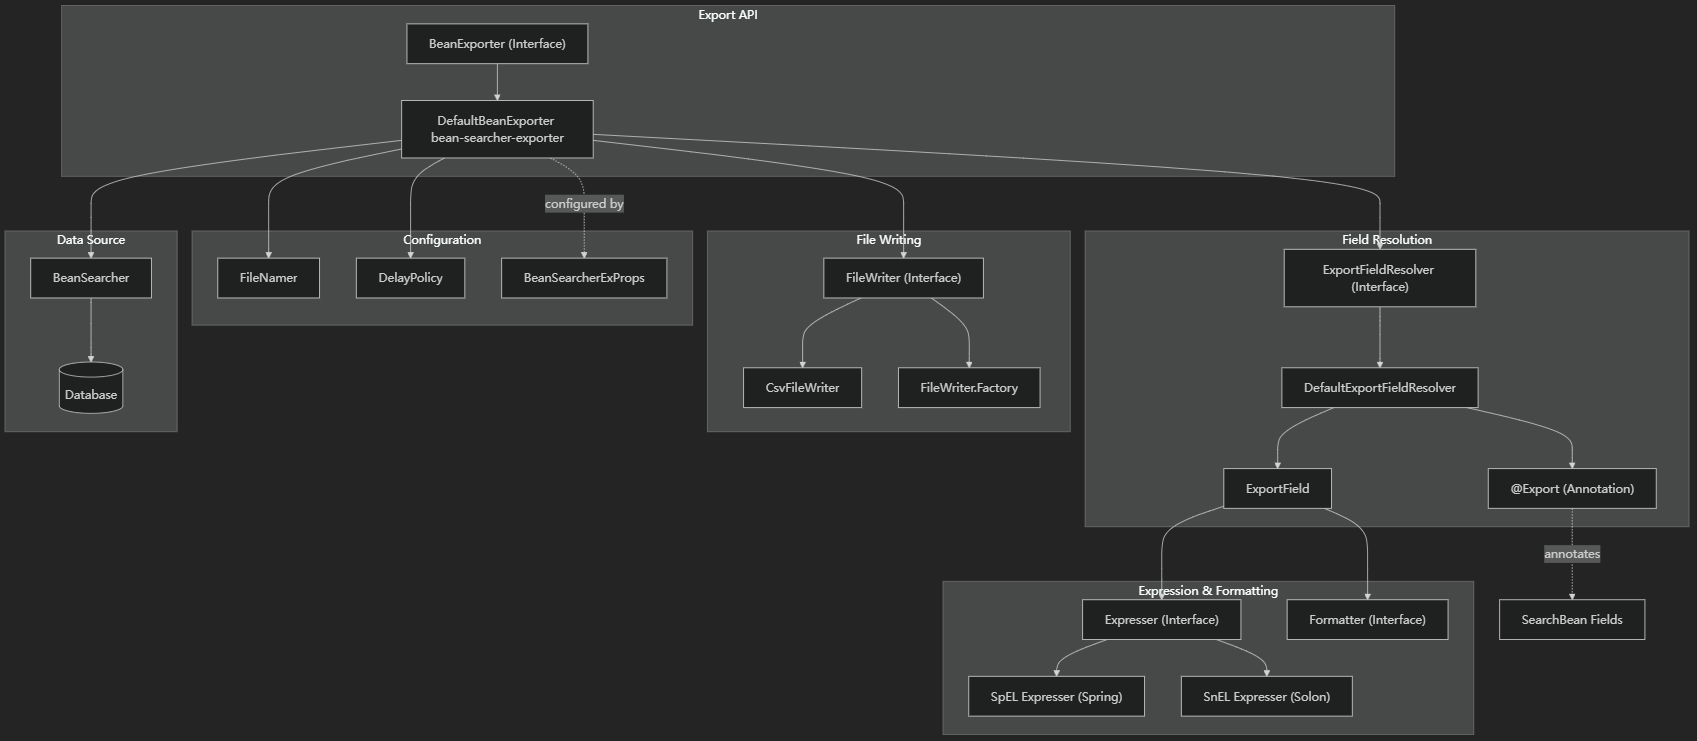Click the ExportField node

coord(1277,489)
